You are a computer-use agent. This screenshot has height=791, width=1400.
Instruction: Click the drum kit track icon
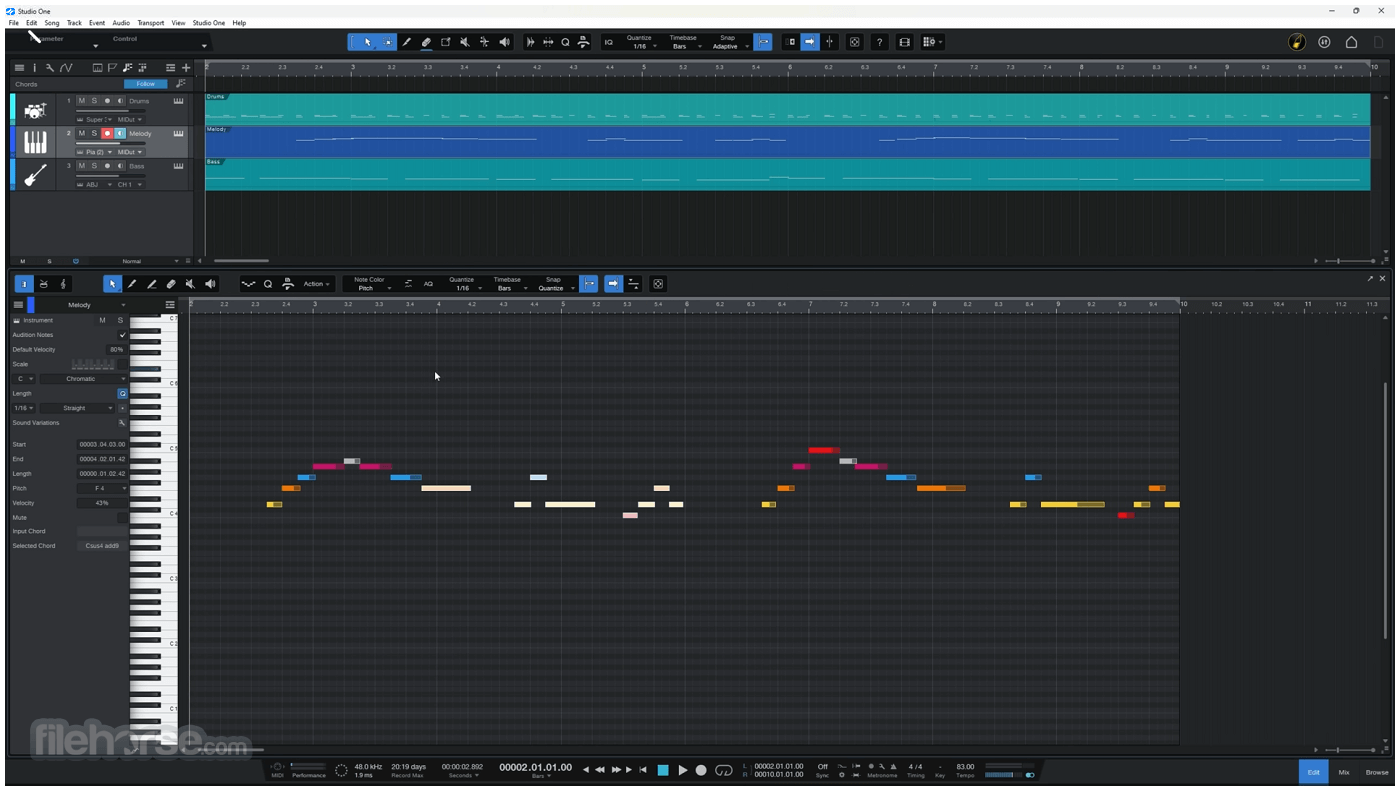35,110
